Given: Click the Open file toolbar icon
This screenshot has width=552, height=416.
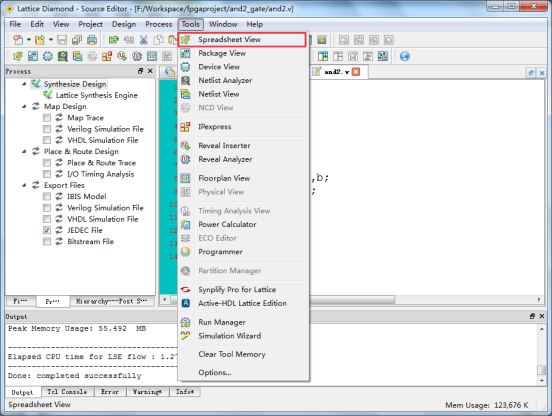Looking at the screenshot, I should tap(40, 40).
